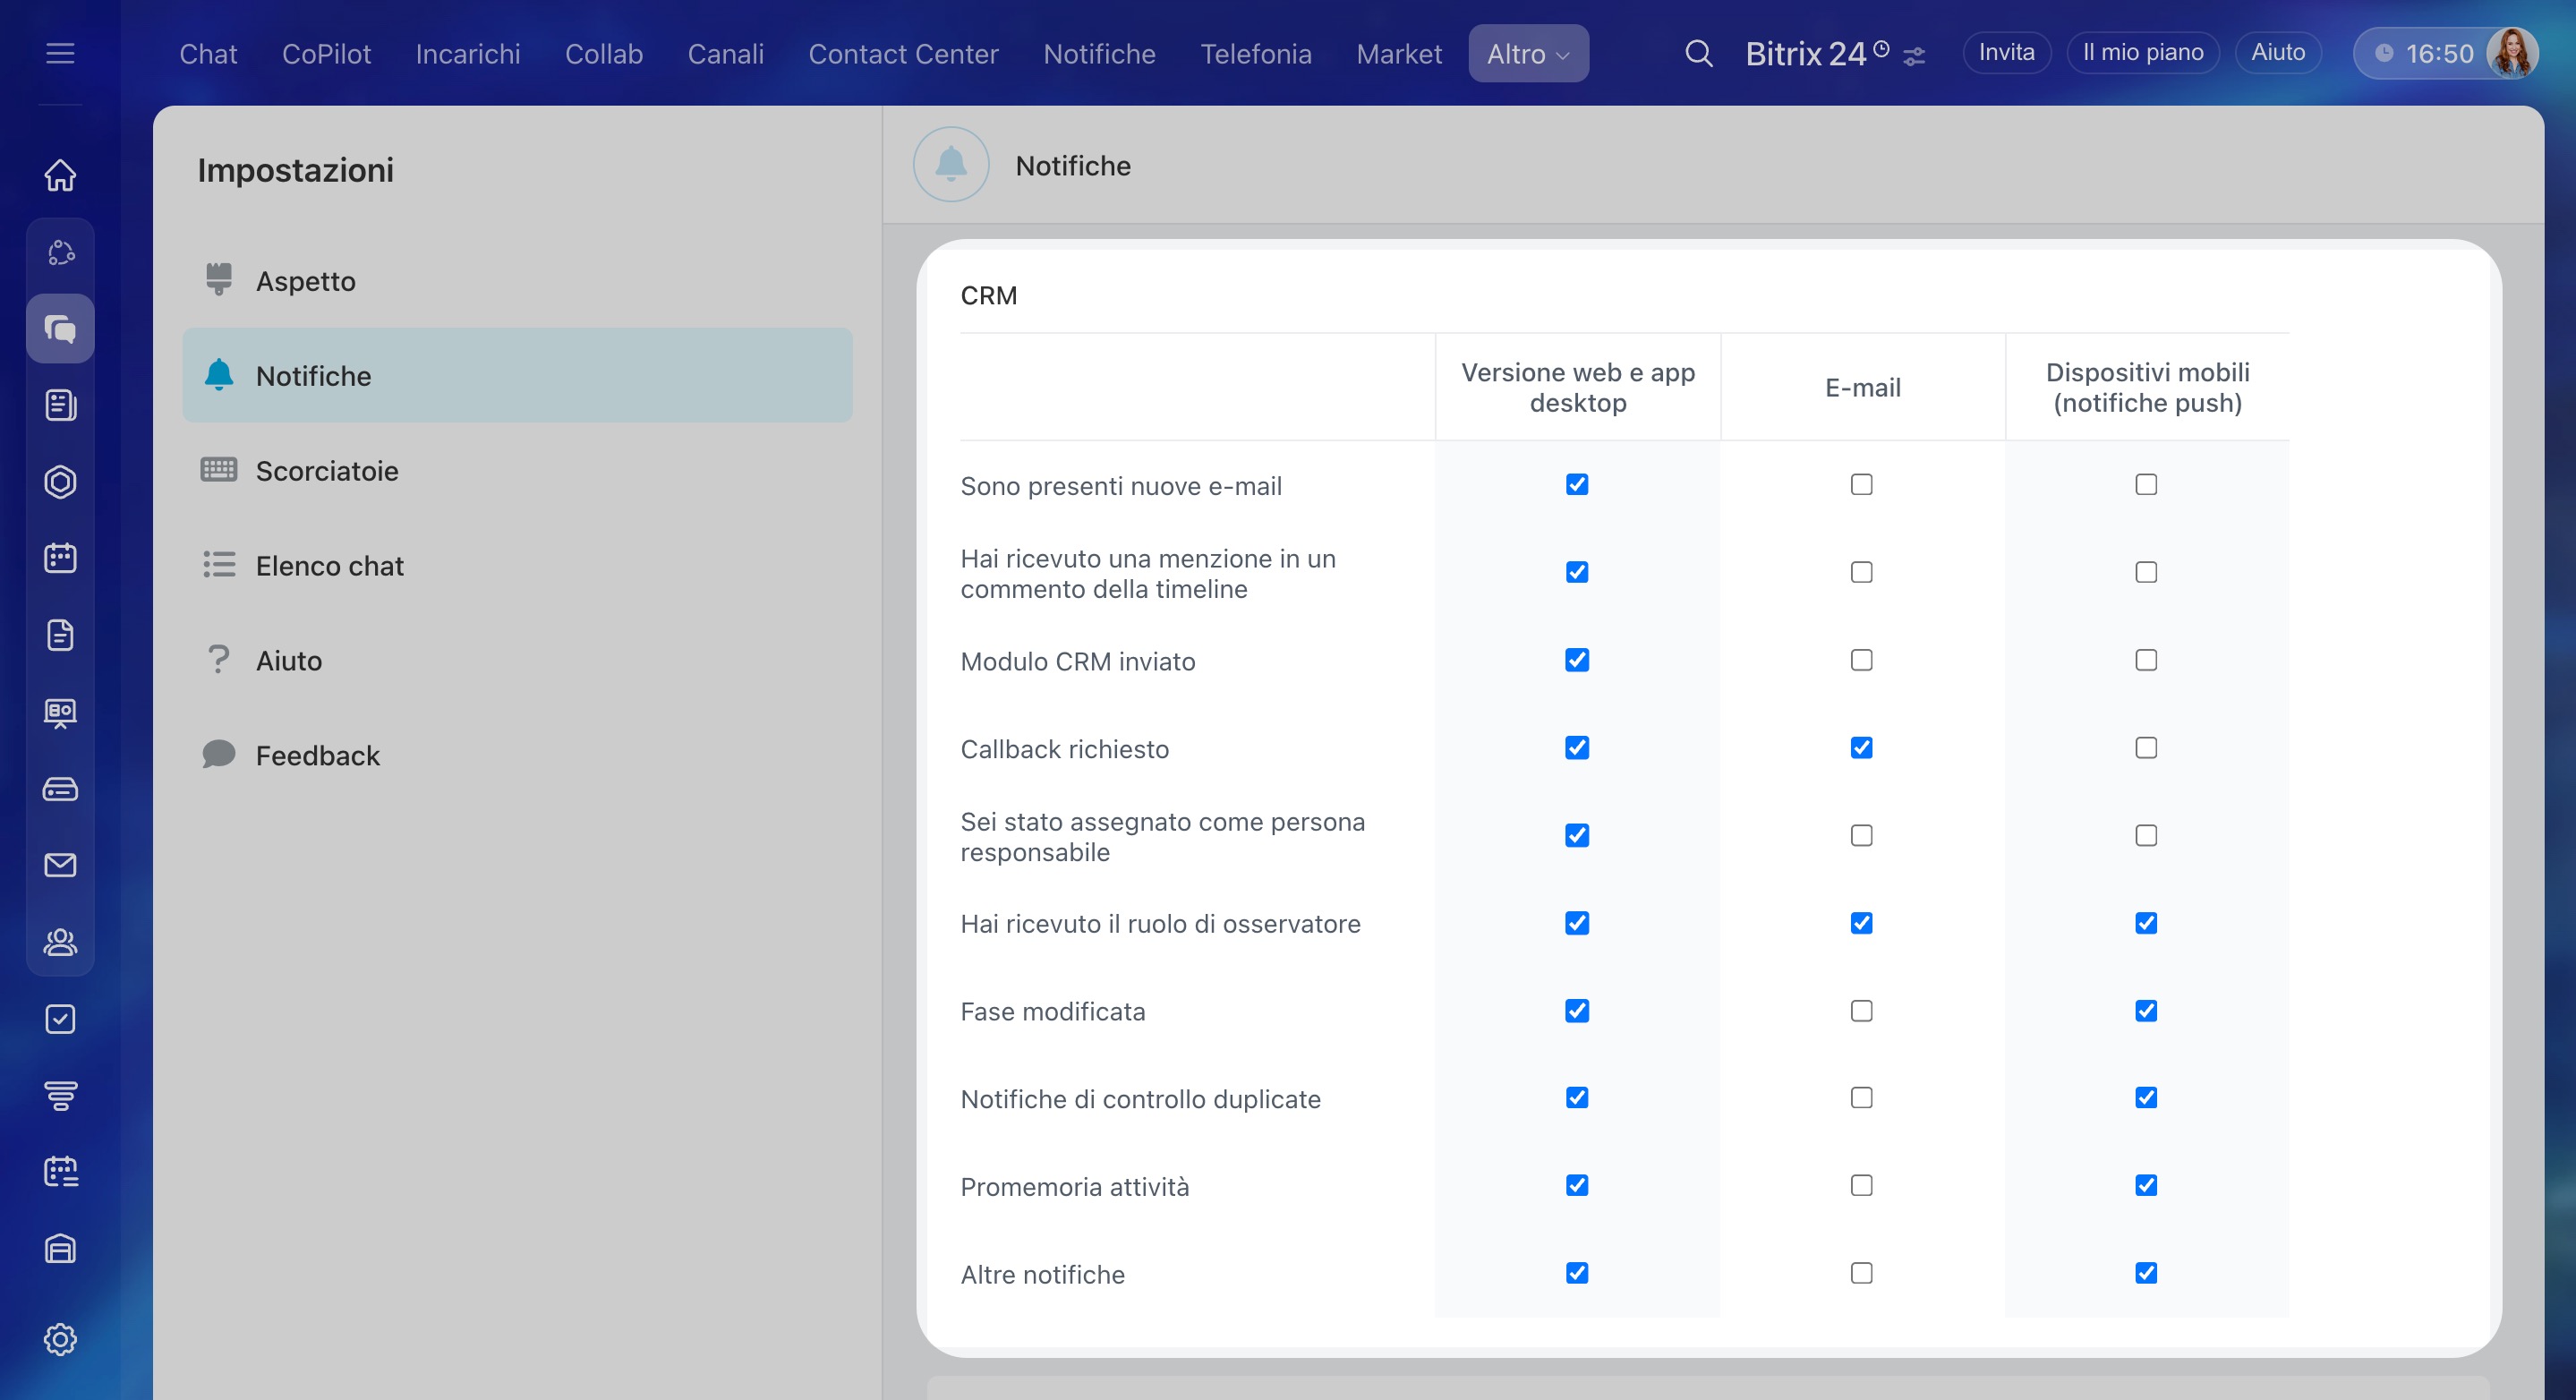
Task: Click the home icon in left sidebar
Action: point(60,175)
